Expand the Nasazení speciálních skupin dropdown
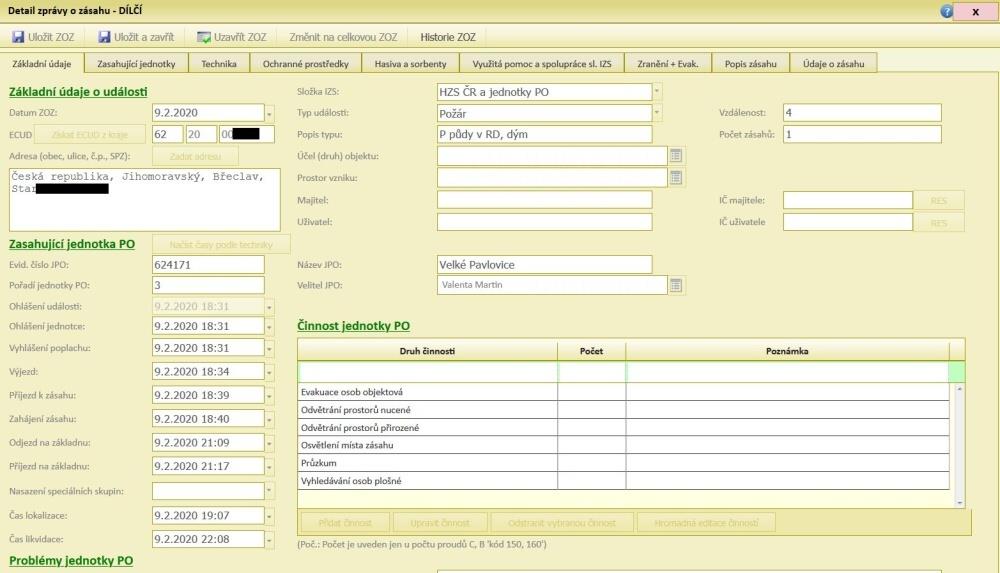This screenshot has width=1000, height=573. (269, 491)
